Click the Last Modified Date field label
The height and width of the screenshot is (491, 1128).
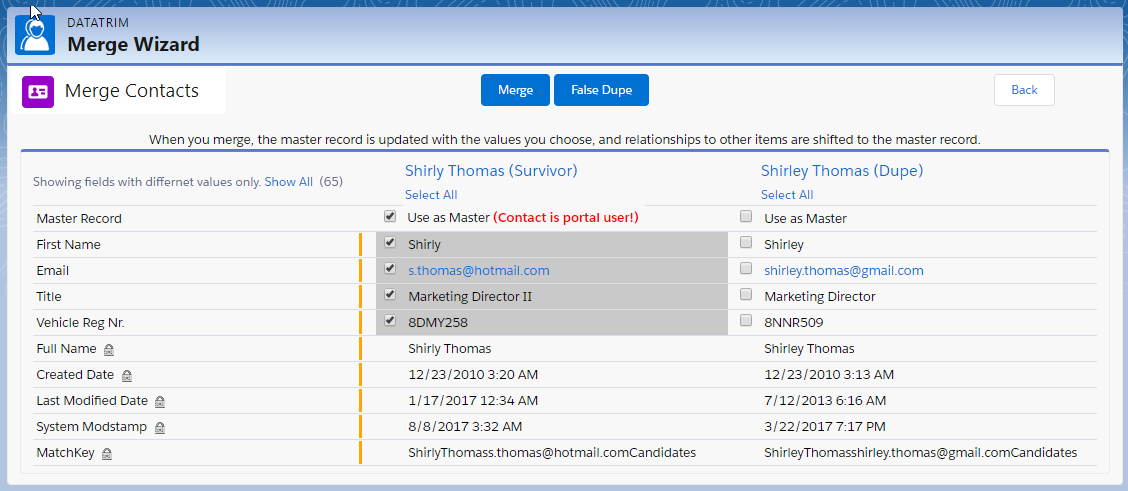92,400
